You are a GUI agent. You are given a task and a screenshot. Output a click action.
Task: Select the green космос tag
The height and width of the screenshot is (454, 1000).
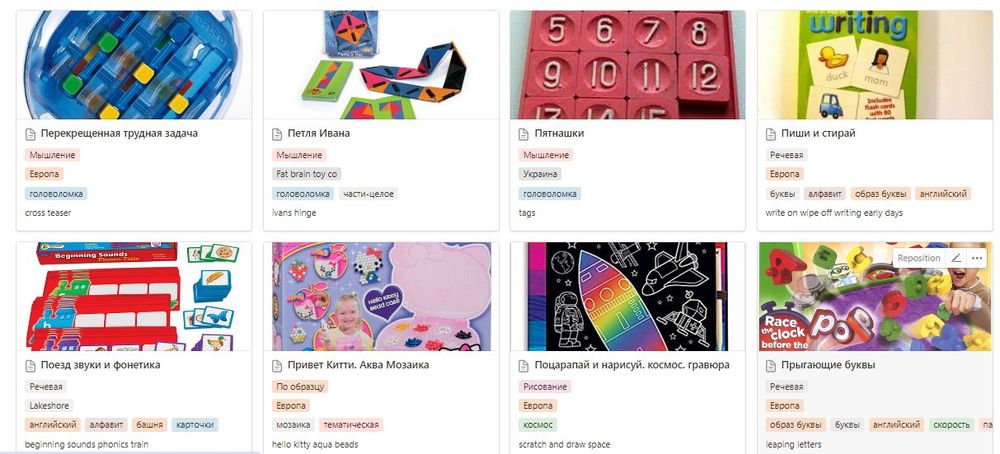point(538,425)
